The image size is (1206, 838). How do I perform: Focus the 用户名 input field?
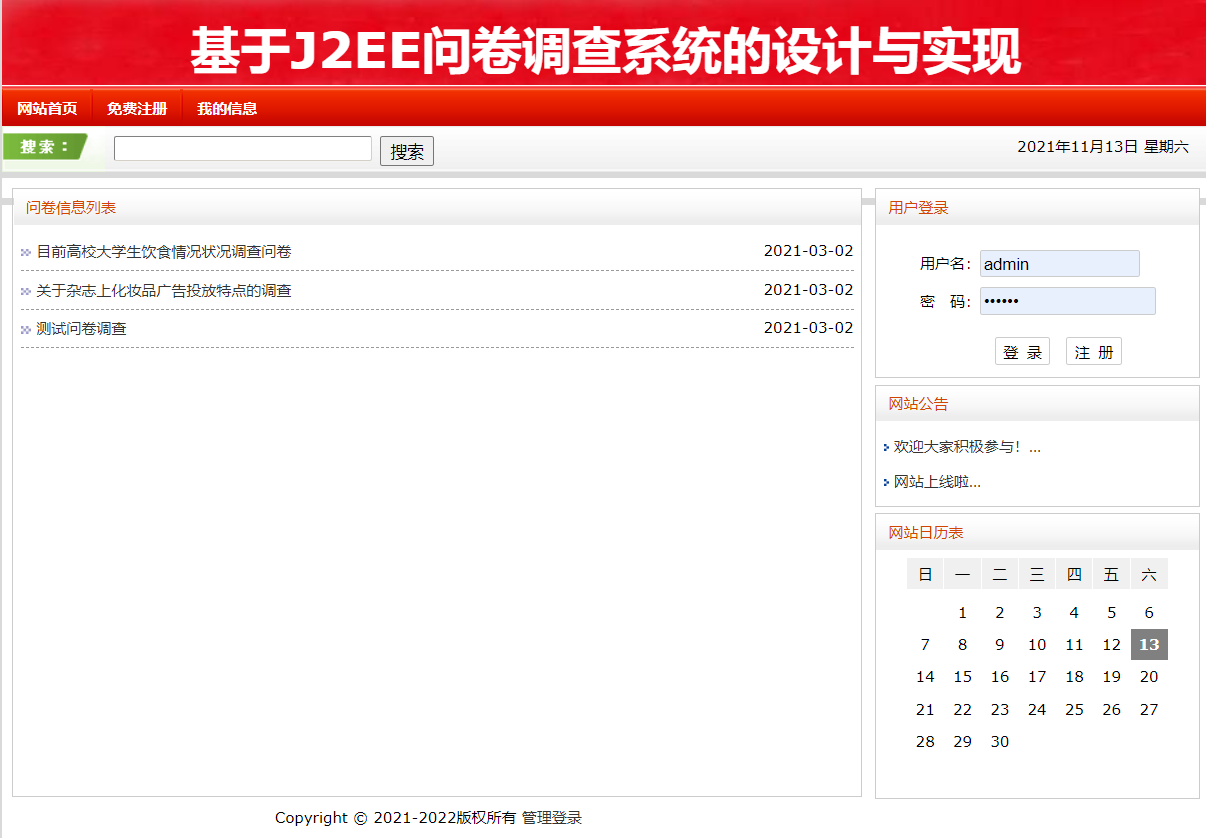pyautogui.click(x=1060, y=264)
